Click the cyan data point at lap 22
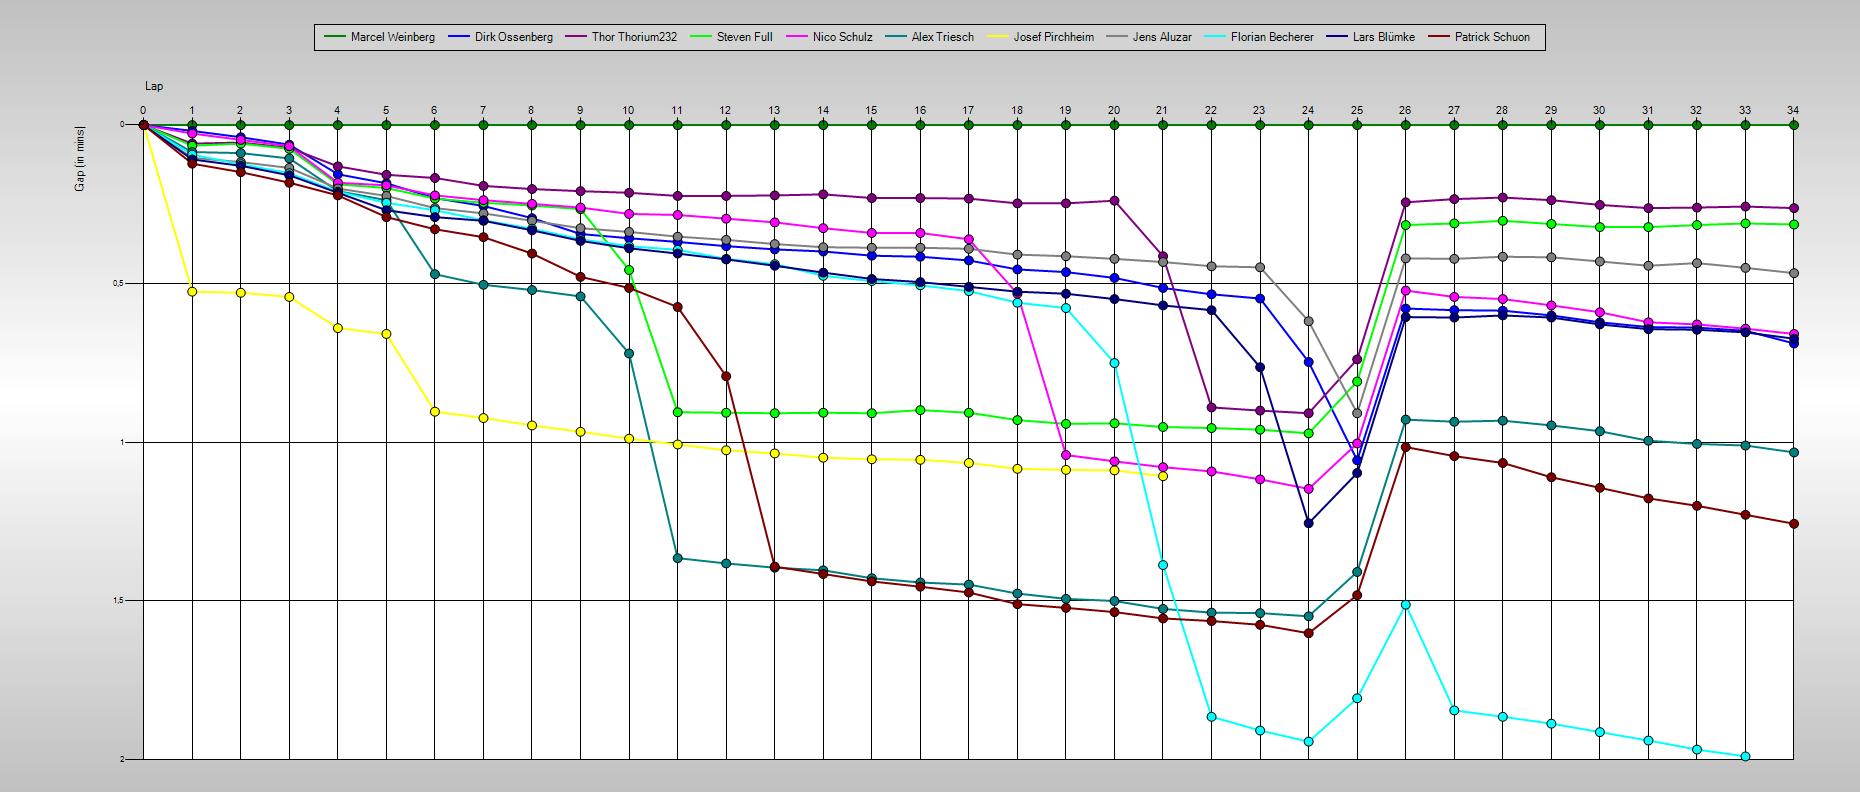This screenshot has height=792, width=1860. [1212, 717]
